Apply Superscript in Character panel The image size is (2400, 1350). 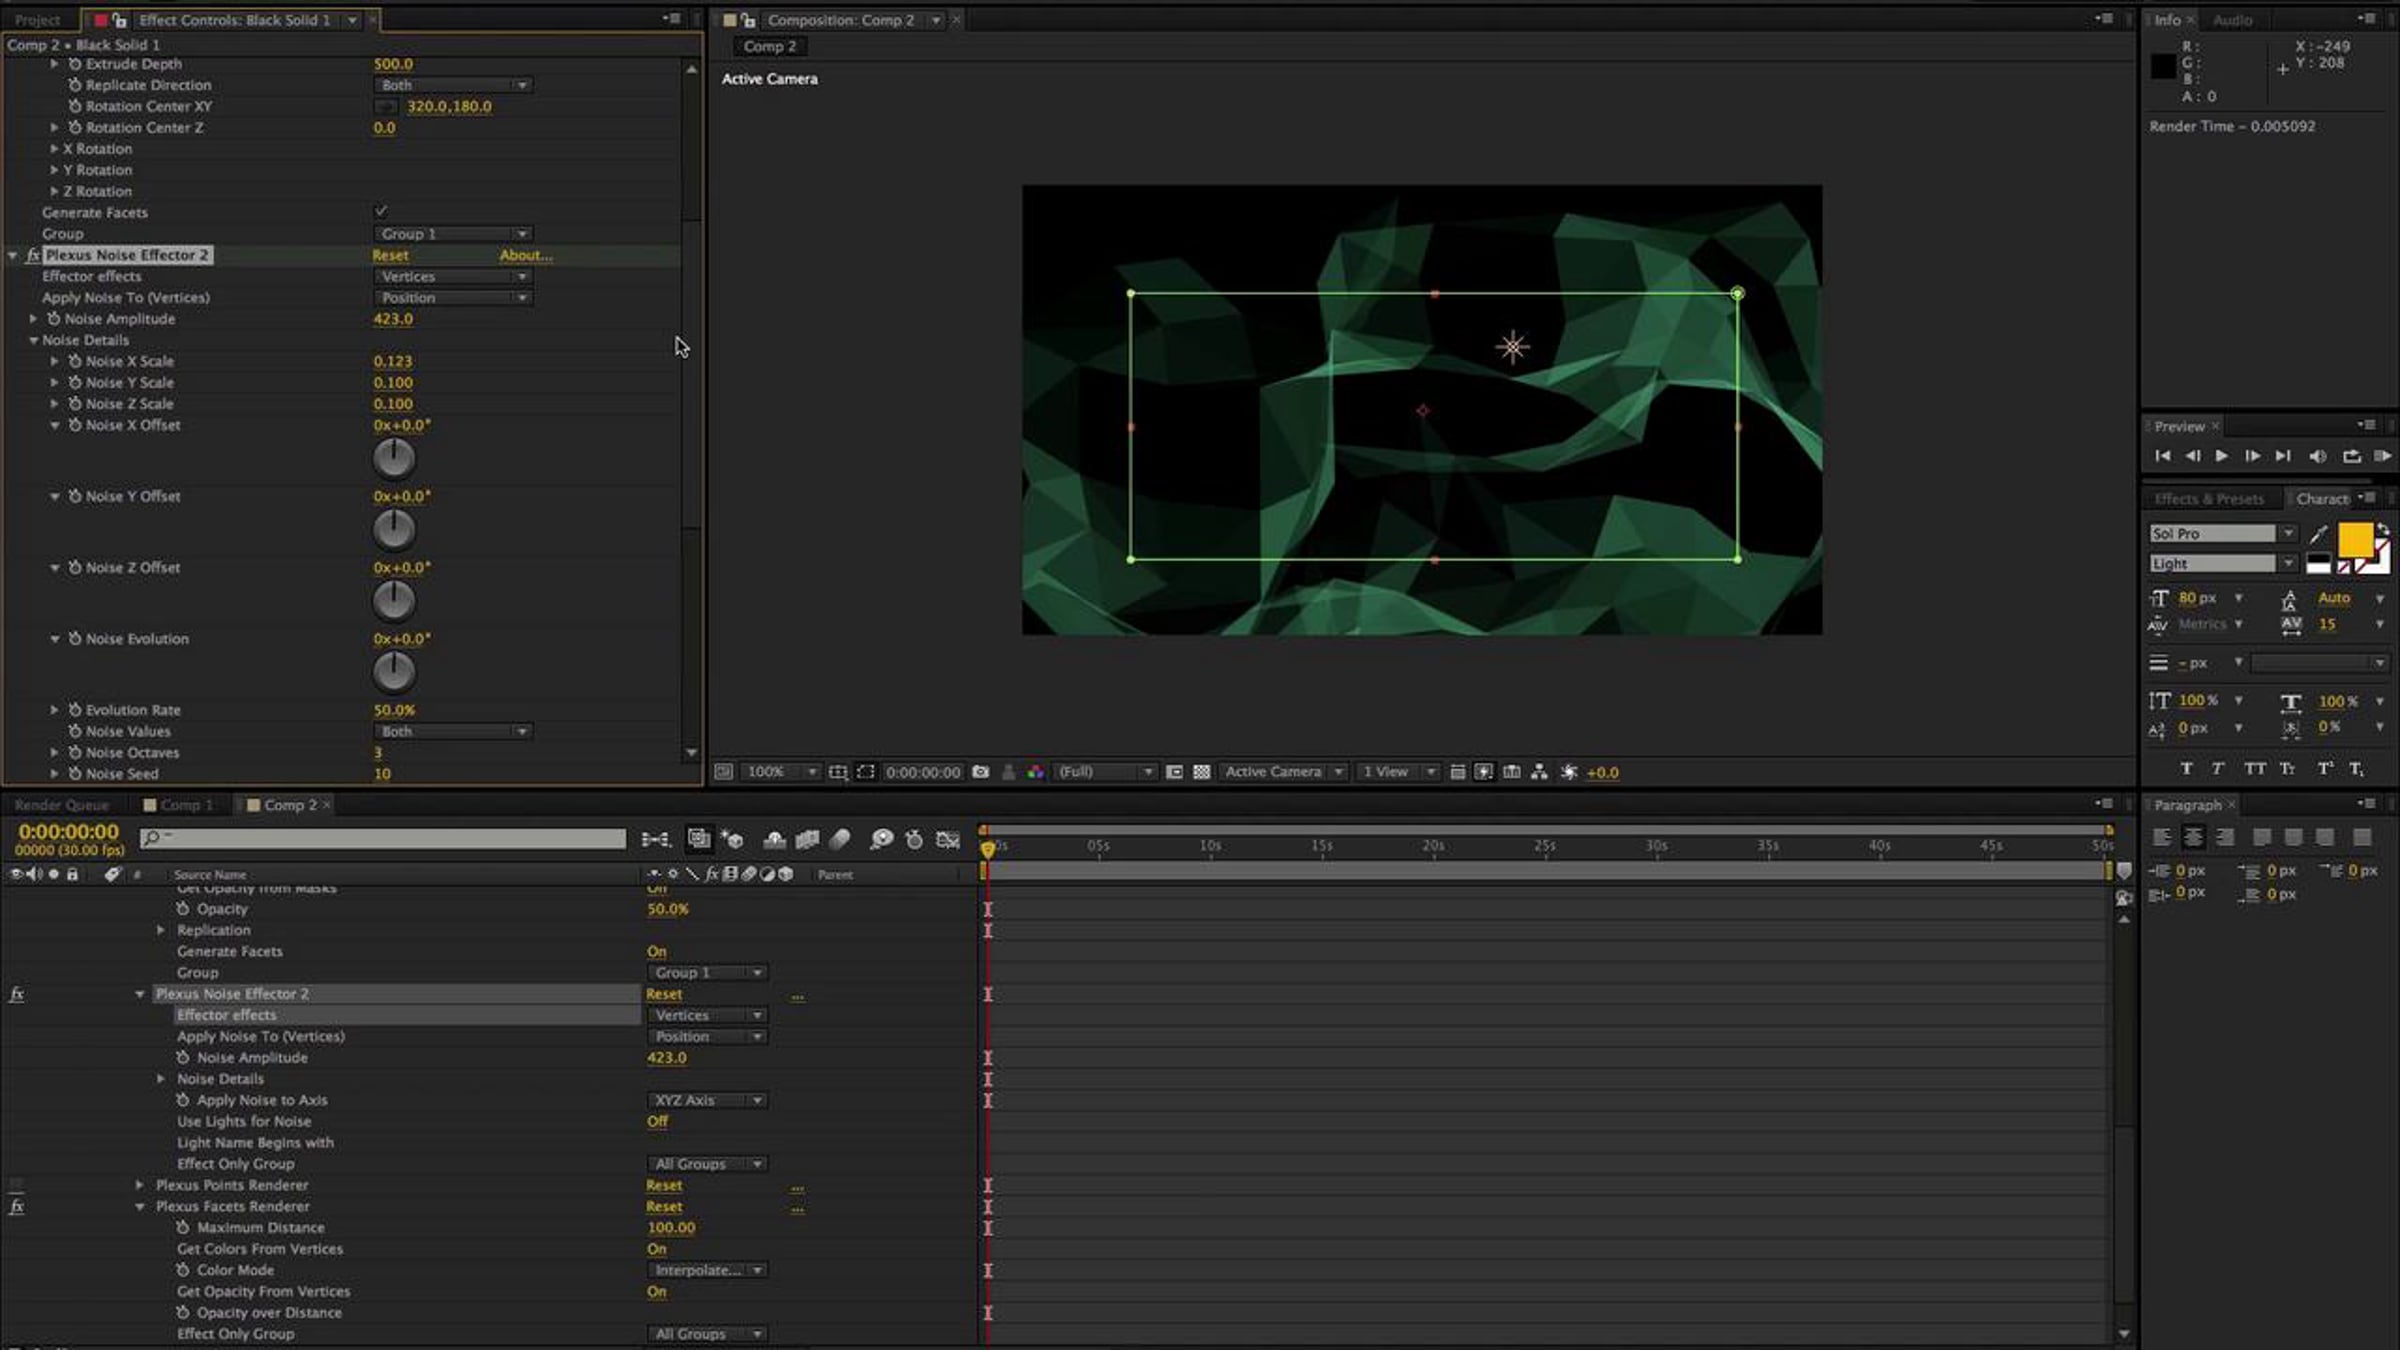pyautogui.click(x=2324, y=768)
